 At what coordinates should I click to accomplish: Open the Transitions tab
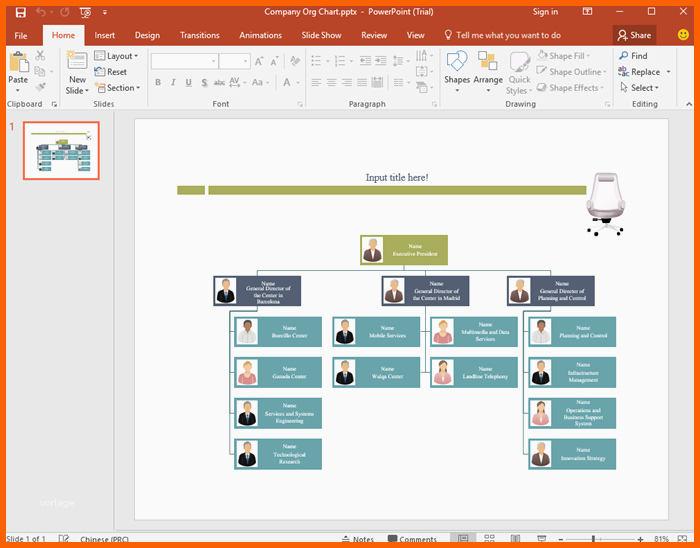pos(199,35)
